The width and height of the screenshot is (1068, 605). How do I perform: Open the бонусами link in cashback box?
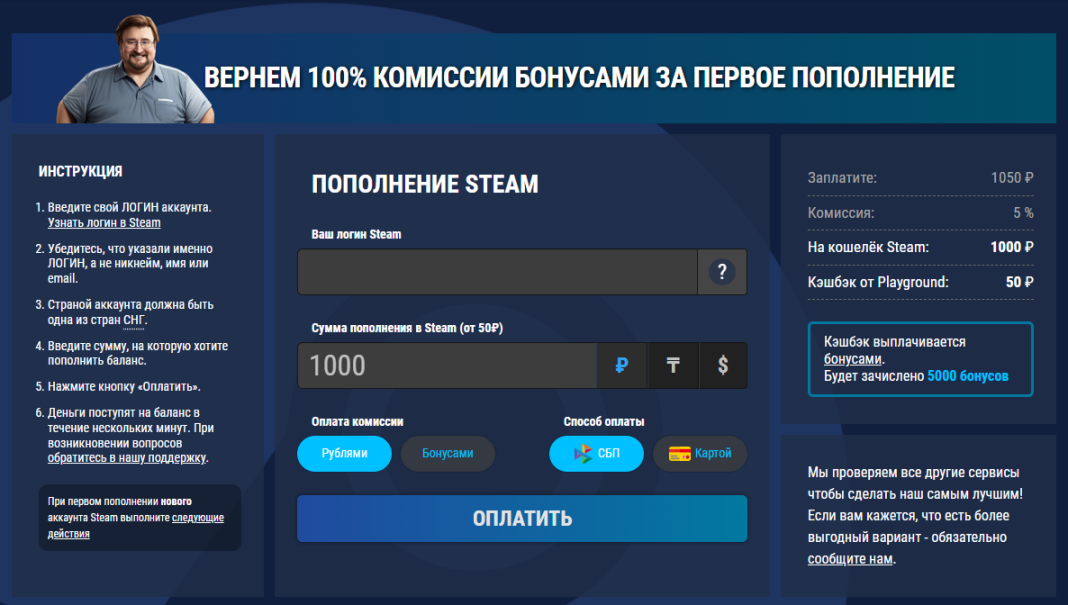coord(853,359)
